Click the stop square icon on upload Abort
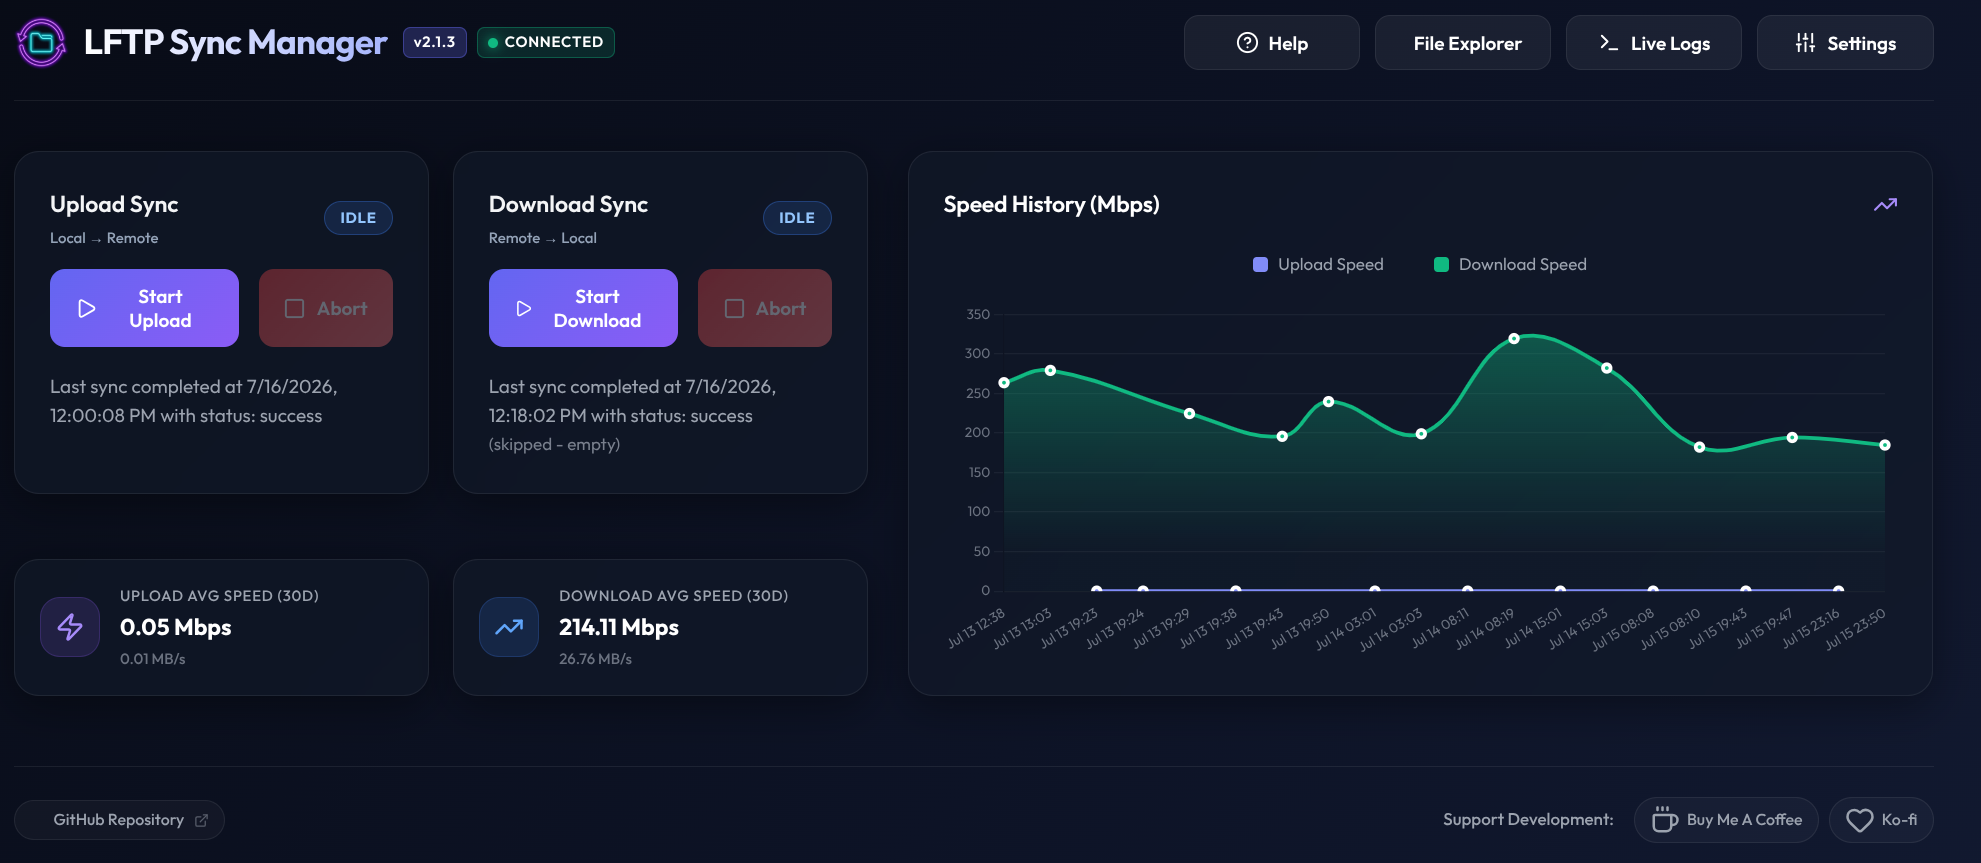This screenshot has height=863, width=1981. pos(294,309)
